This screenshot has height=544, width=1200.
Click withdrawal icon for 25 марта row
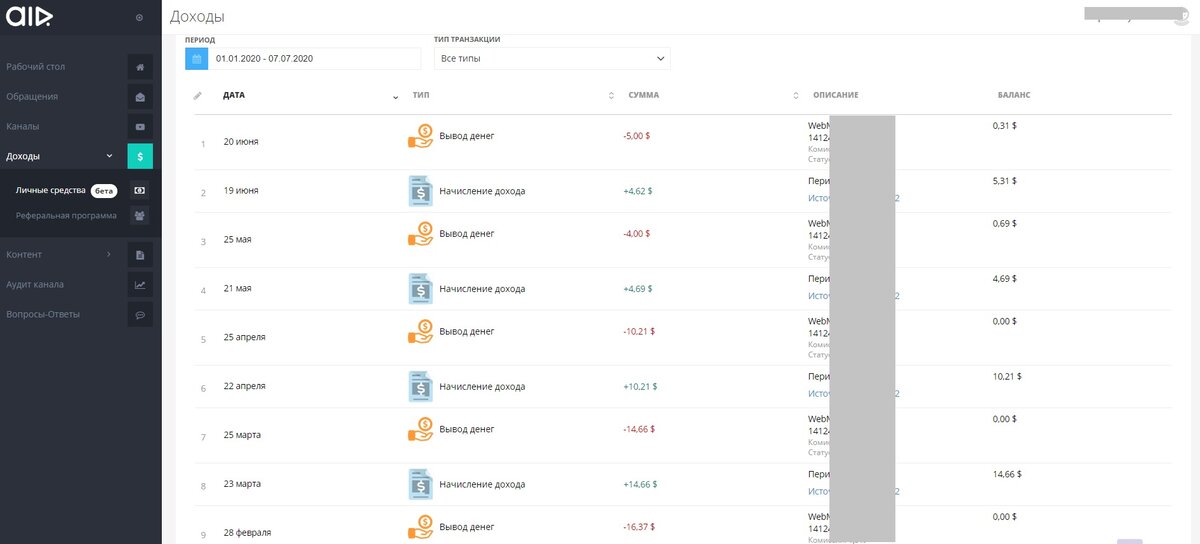[x=420, y=430]
